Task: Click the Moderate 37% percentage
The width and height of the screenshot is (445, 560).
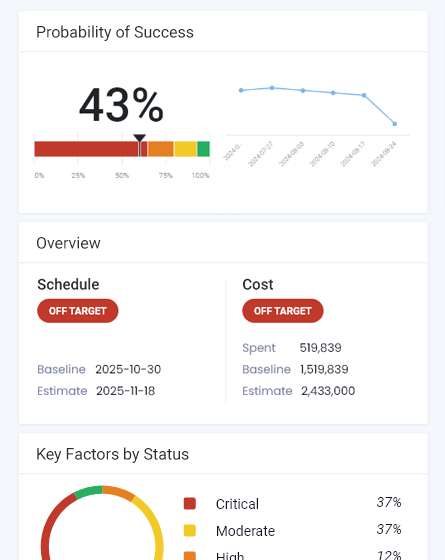Action: 389,529
